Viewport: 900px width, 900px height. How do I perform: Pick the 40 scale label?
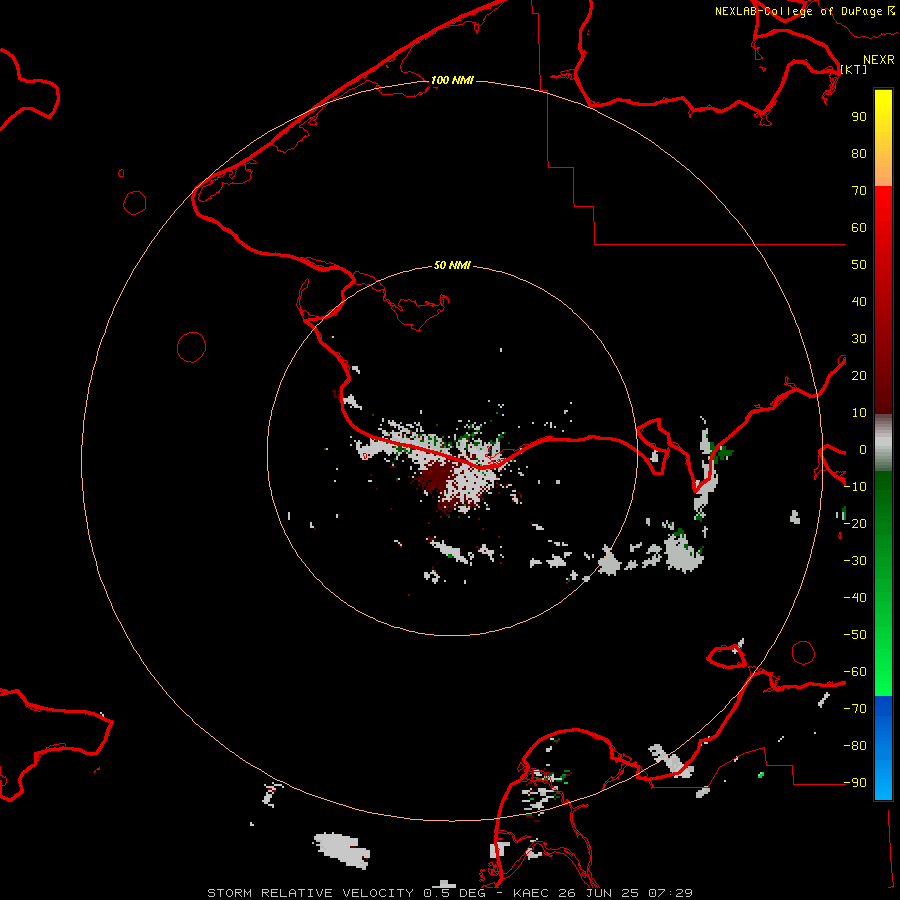859,301
